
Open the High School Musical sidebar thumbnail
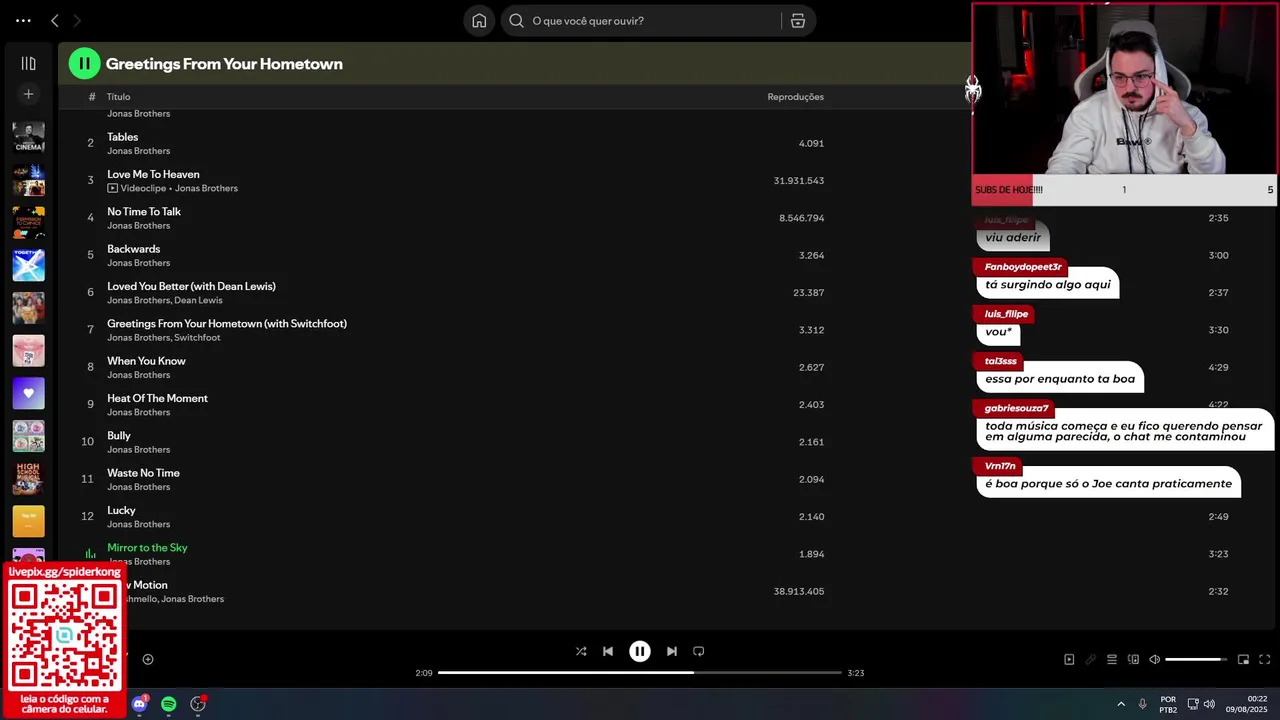point(28,478)
